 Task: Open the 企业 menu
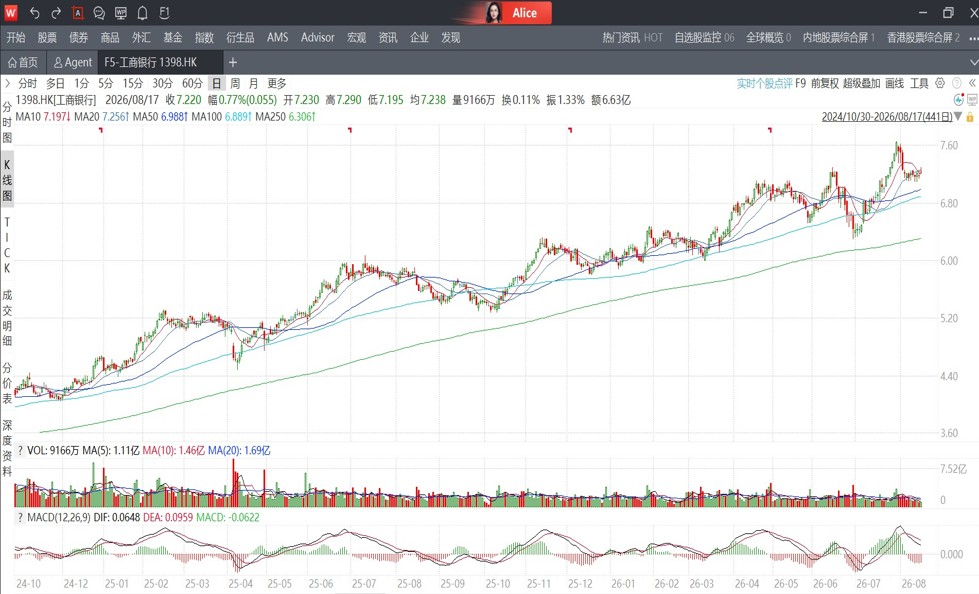tap(419, 37)
